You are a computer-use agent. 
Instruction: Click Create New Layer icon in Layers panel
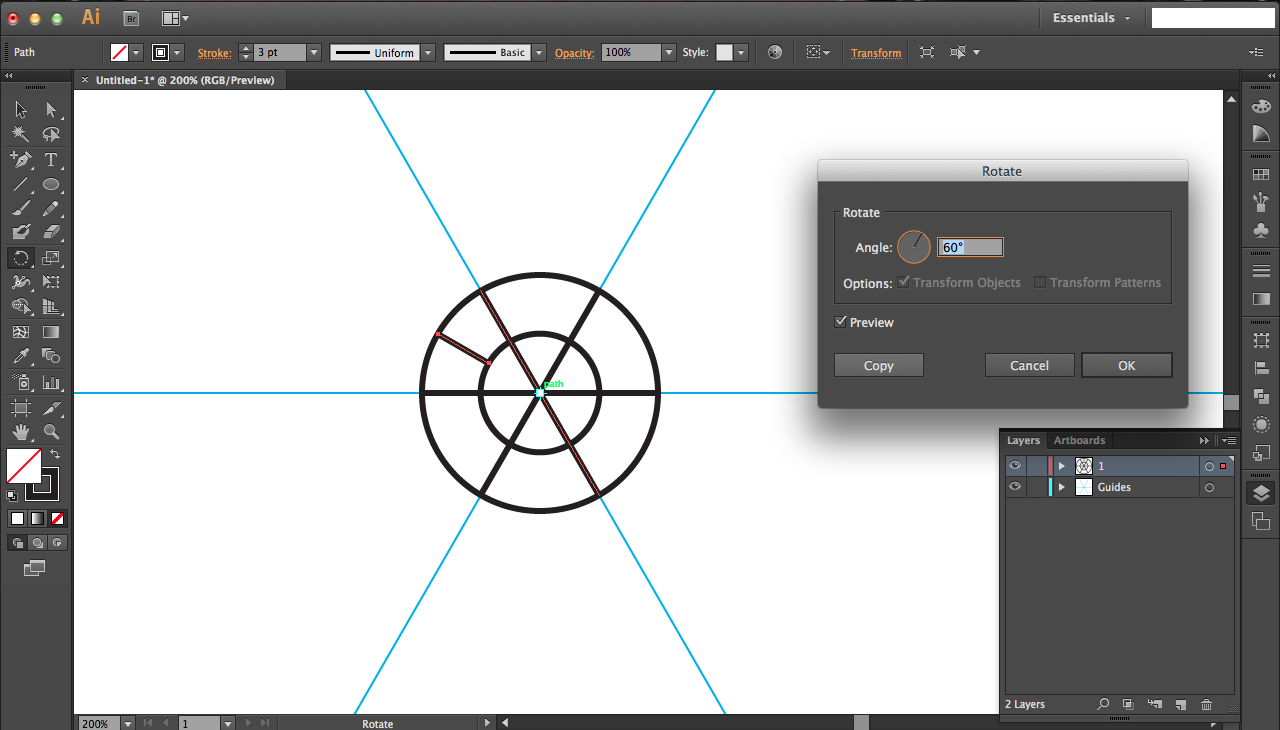1180,704
